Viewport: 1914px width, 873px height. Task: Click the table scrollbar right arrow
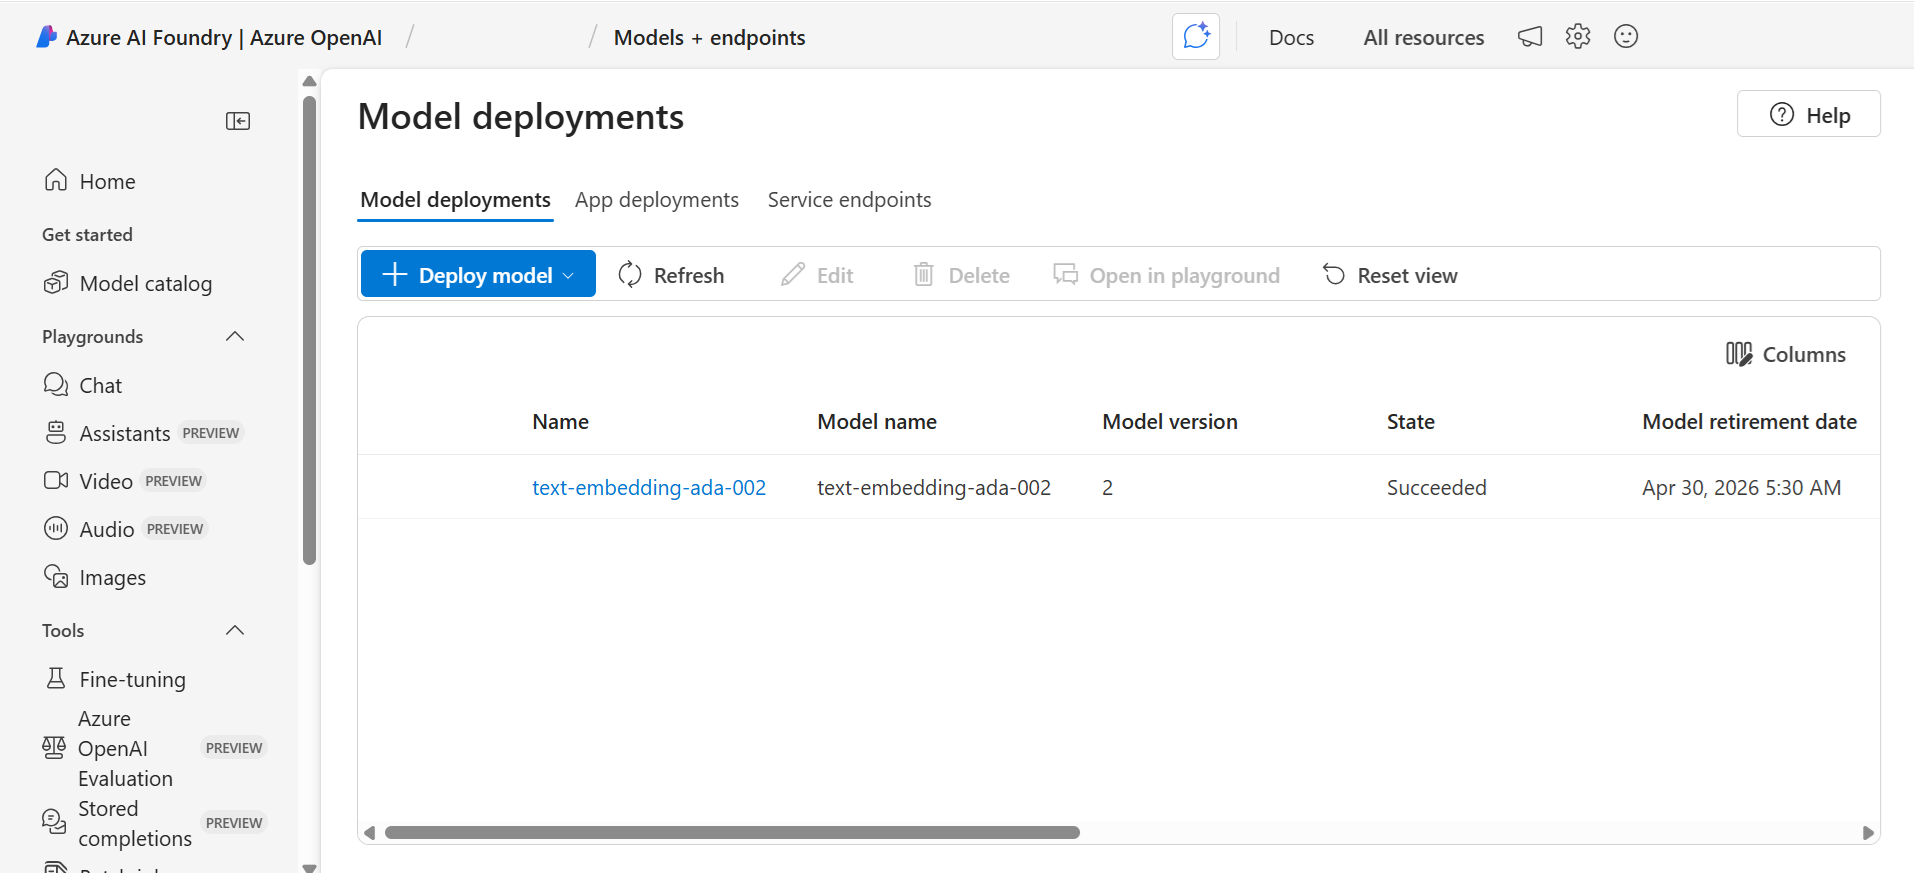tap(1868, 832)
